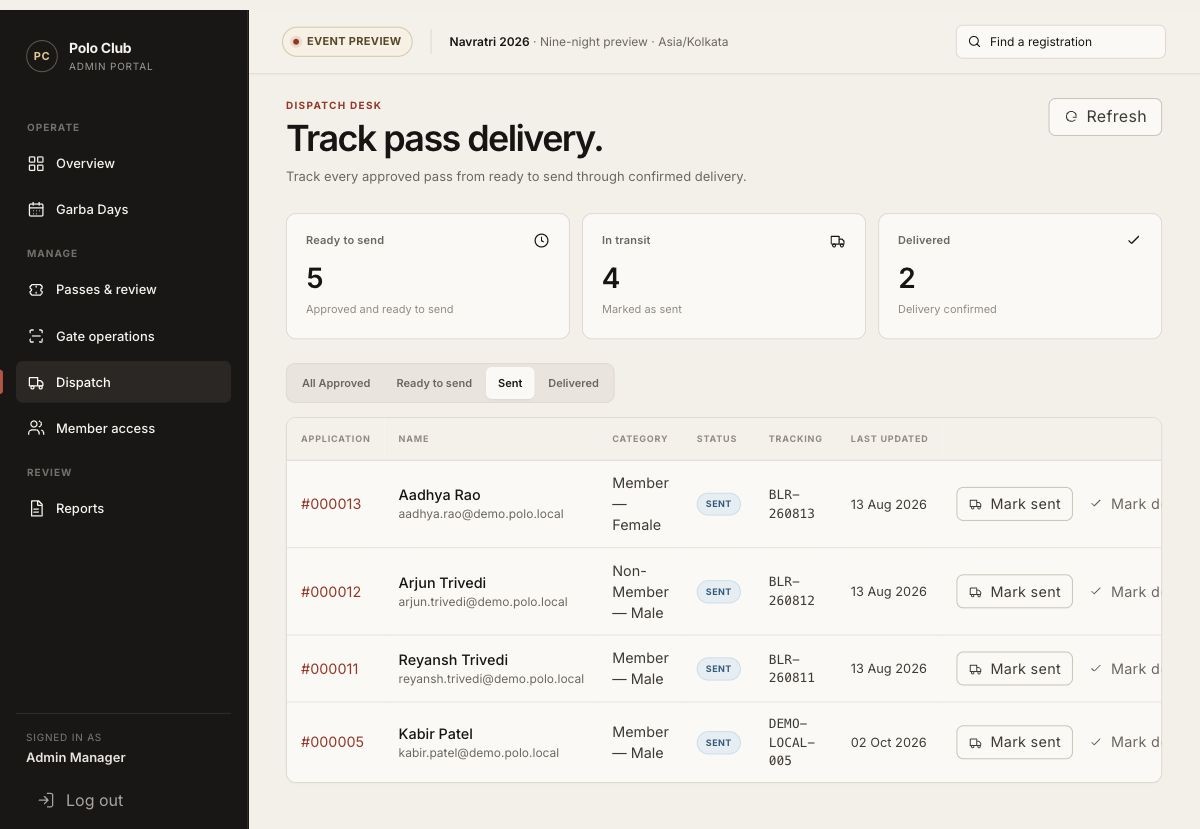Image resolution: width=1200 pixels, height=829 pixels.
Task: Click the In transit summary card
Action: click(724, 276)
